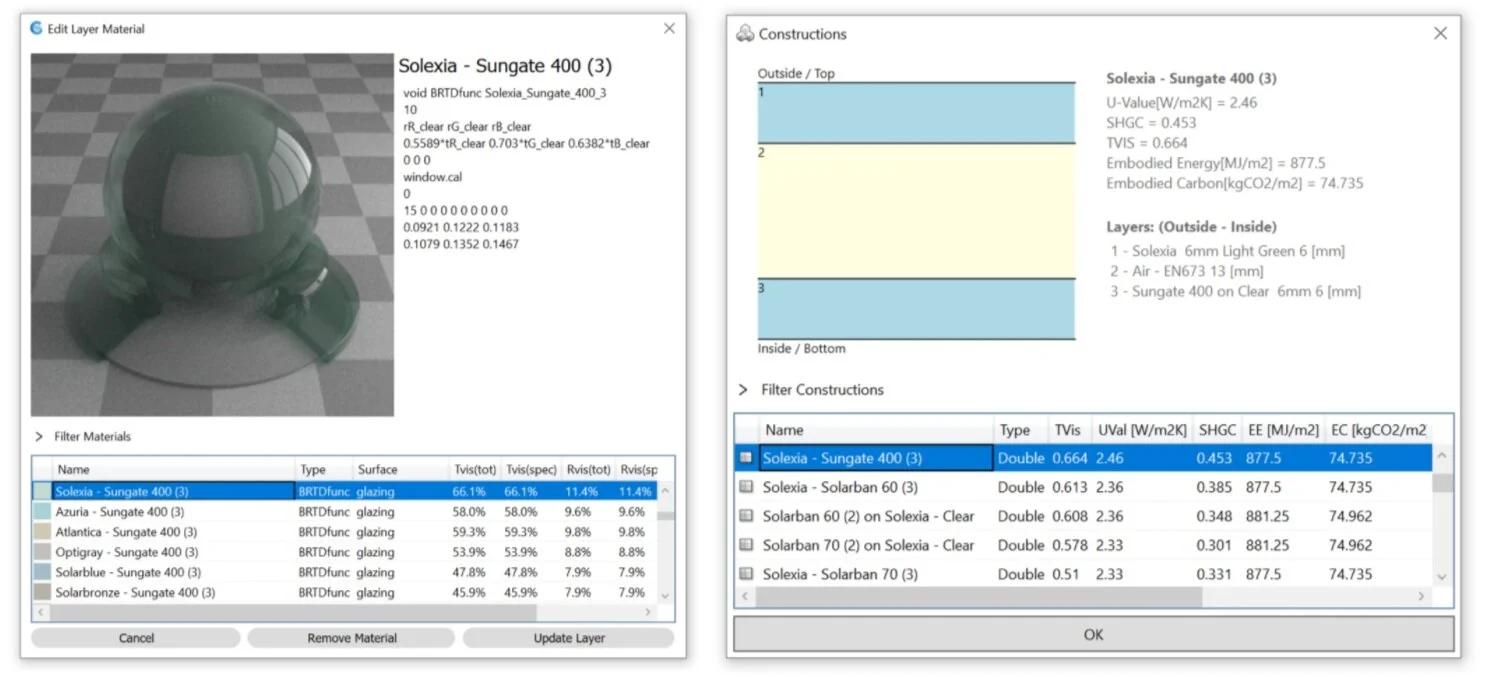Click constructions list scroll-up arrow
The width and height of the screenshot is (1490, 695).
point(1441,456)
